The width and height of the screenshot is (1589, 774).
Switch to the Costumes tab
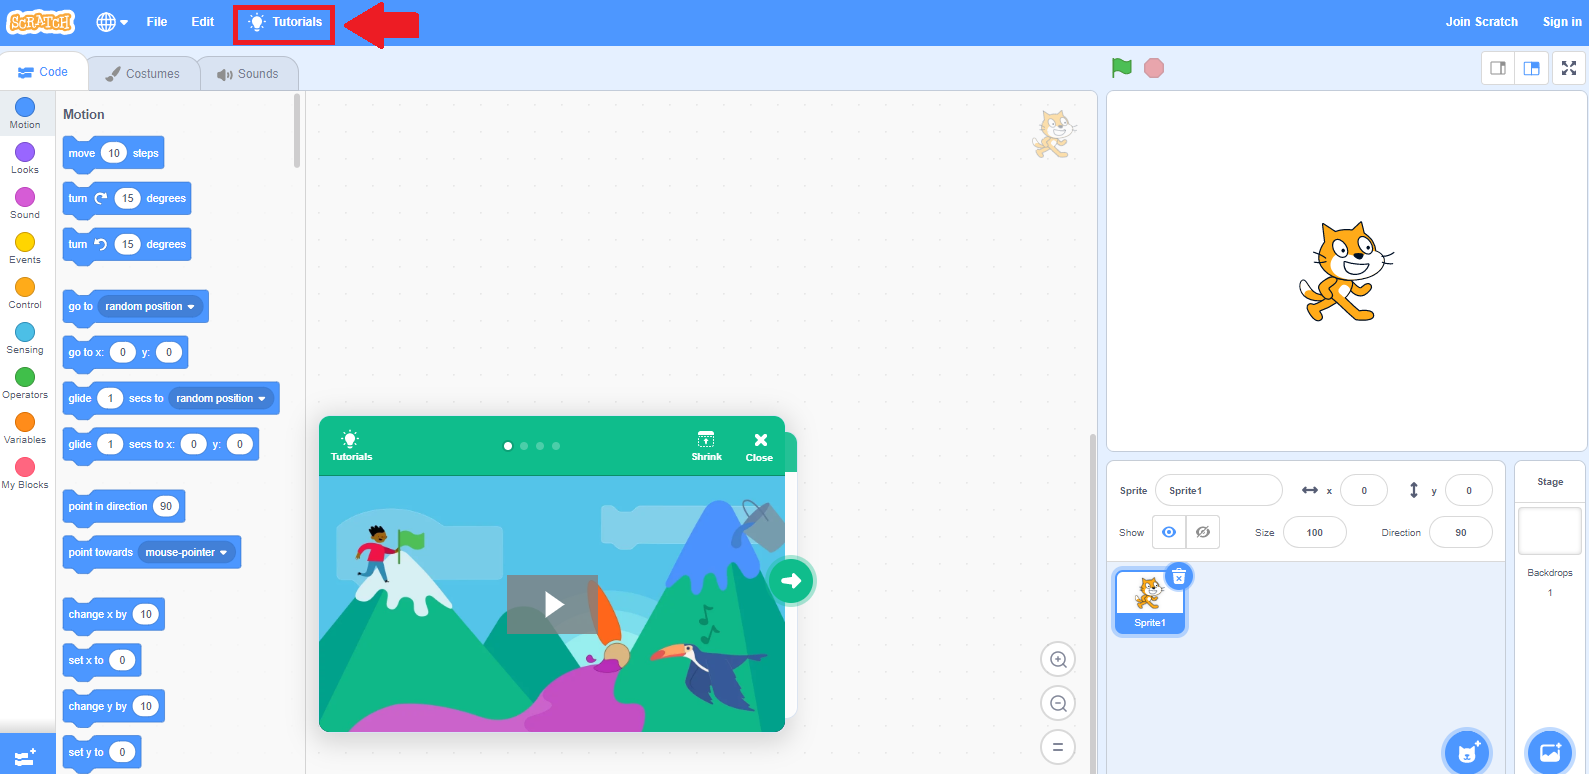click(x=143, y=74)
